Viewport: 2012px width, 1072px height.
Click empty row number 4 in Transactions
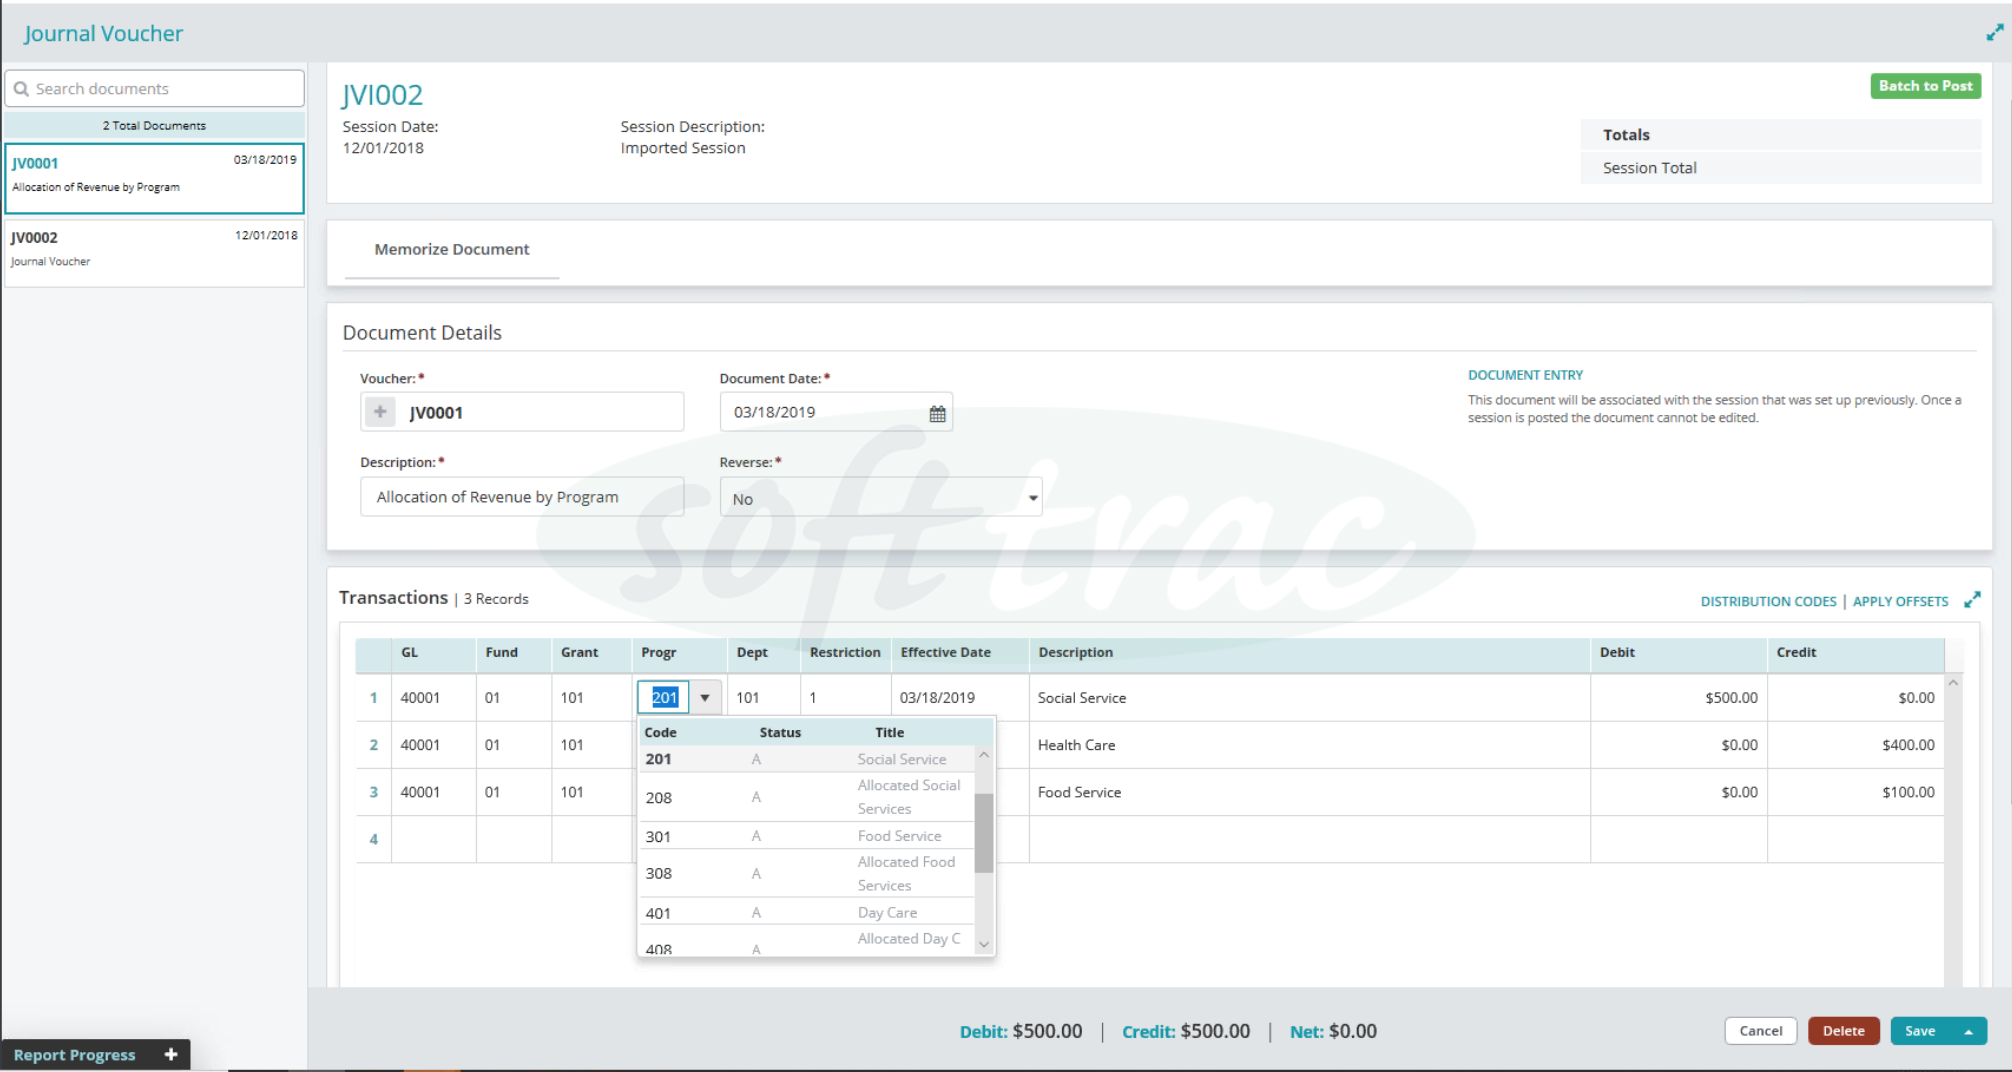(374, 839)
